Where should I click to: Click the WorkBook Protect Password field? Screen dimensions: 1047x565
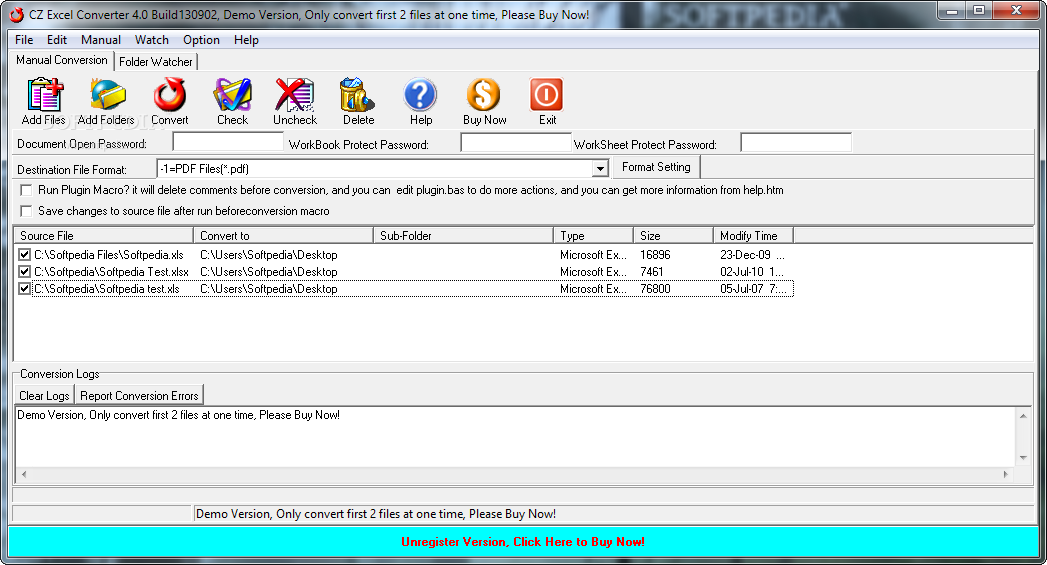[x=515, y=142]
